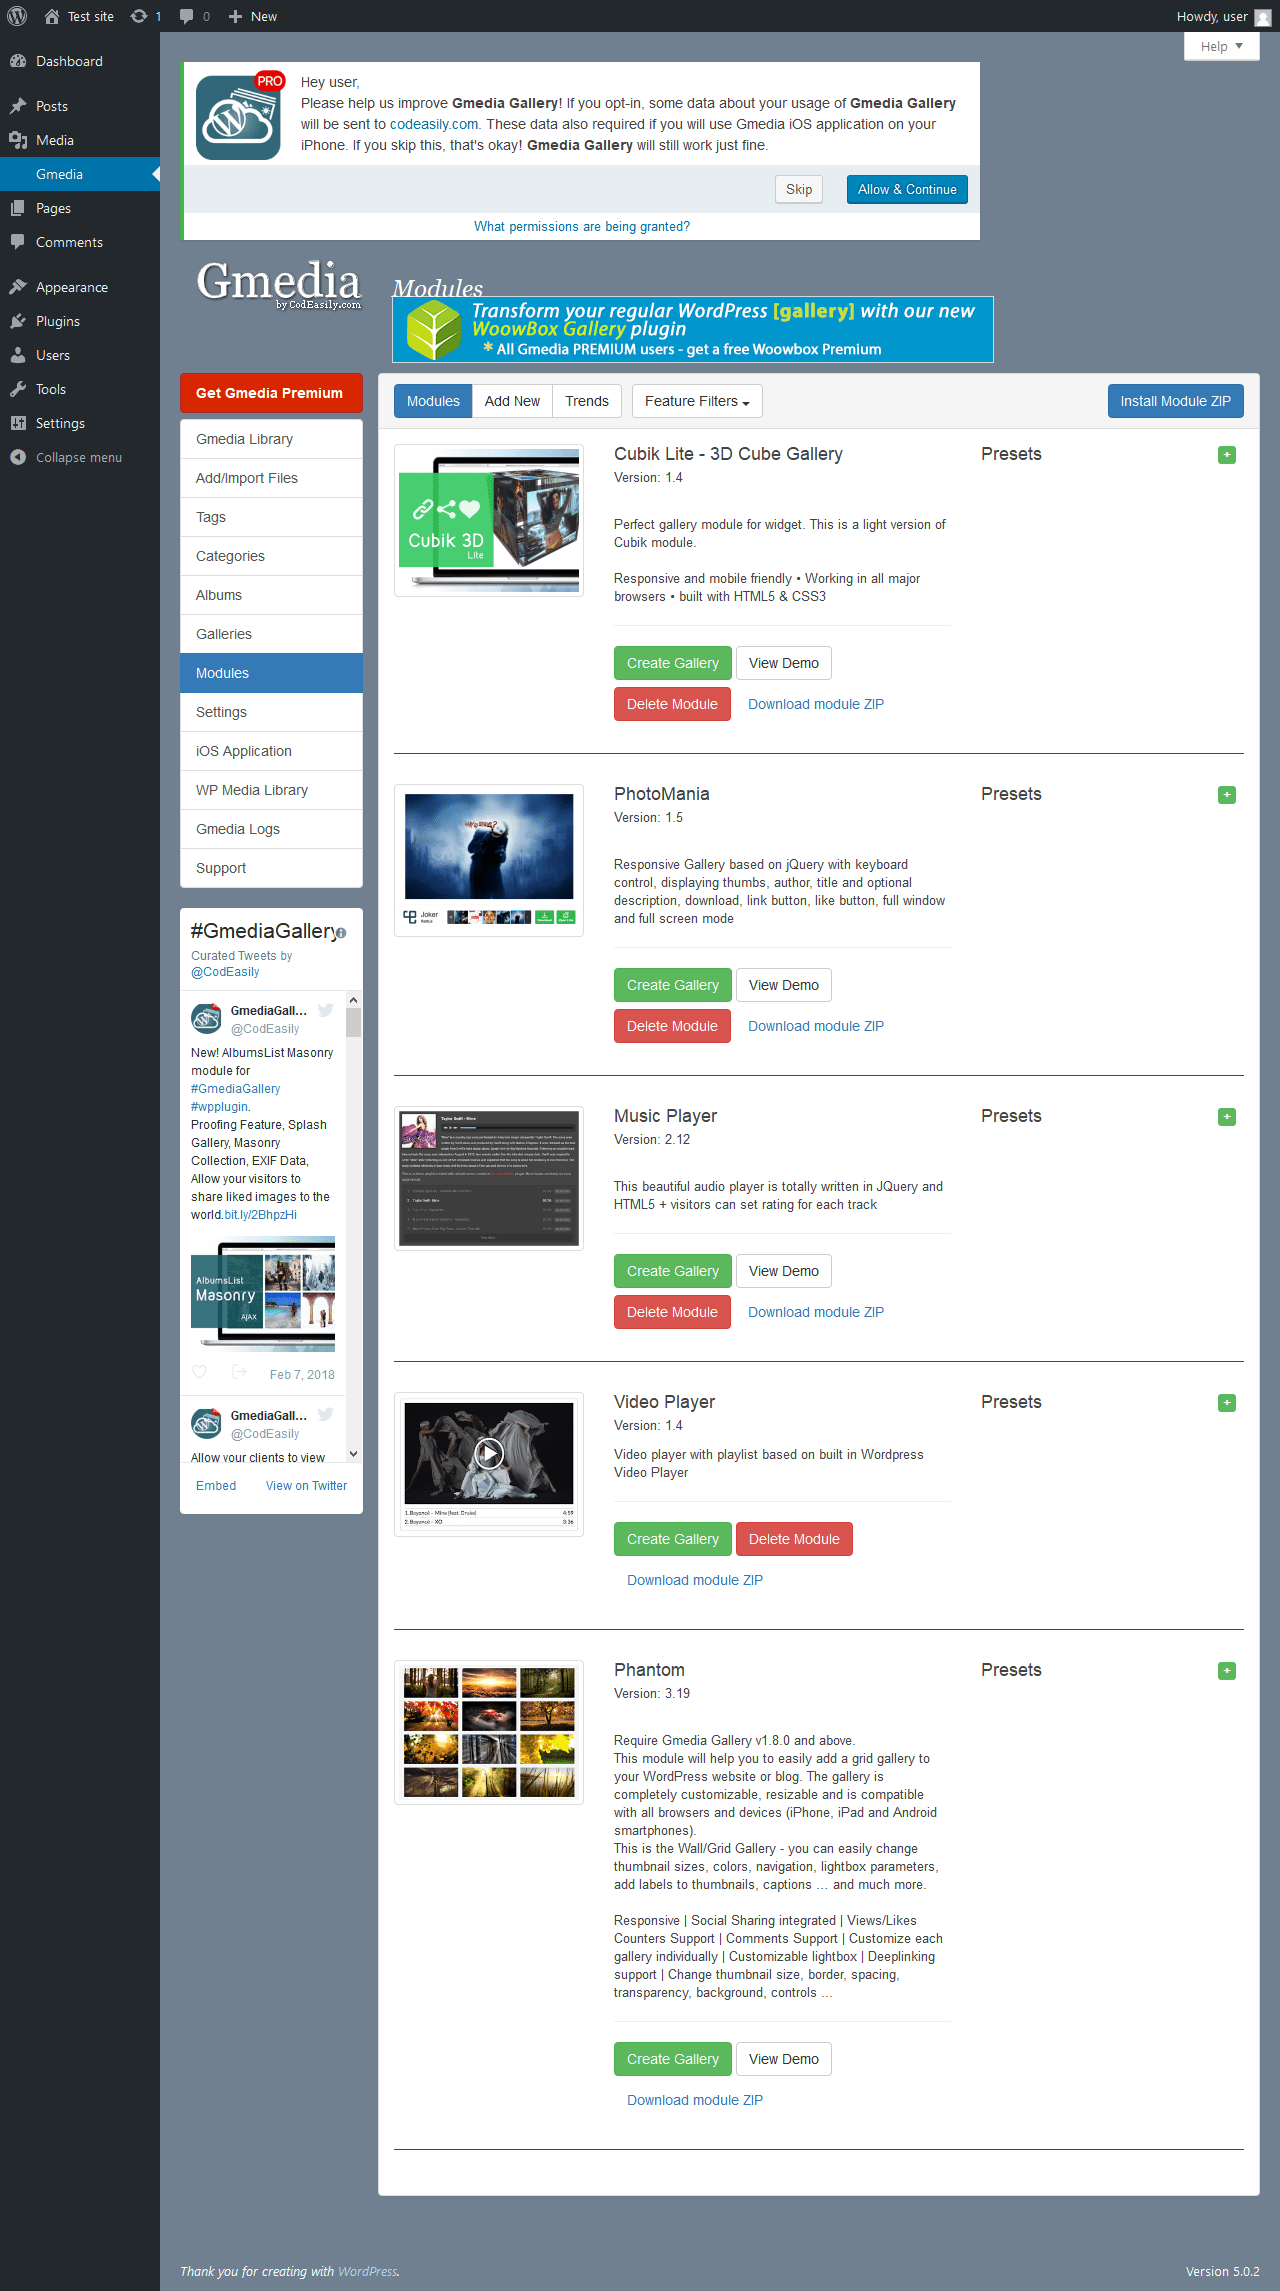This screenshot has height=2291, width=1280.
Task: Click the WordPress logo in admin bar
Action: pyautogui.click(x=17, y=16)
